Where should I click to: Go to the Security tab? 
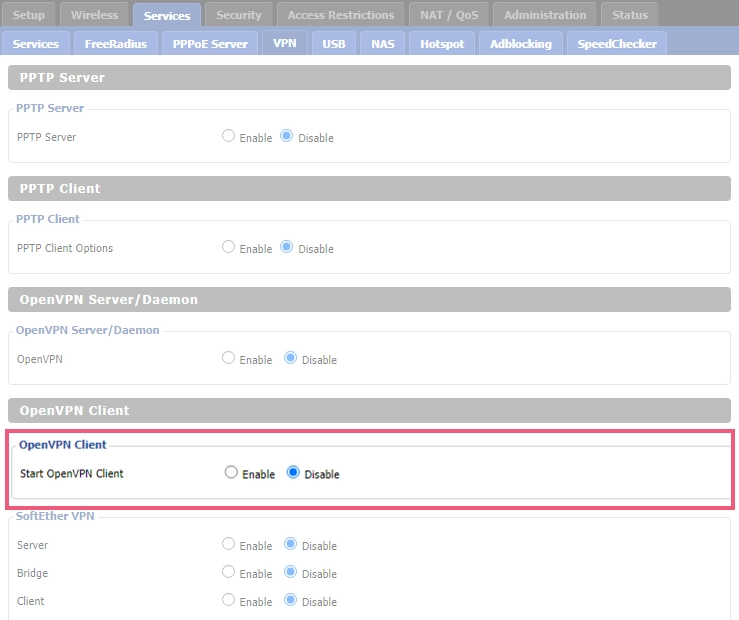pyautogui.click(x=239, y=15)
